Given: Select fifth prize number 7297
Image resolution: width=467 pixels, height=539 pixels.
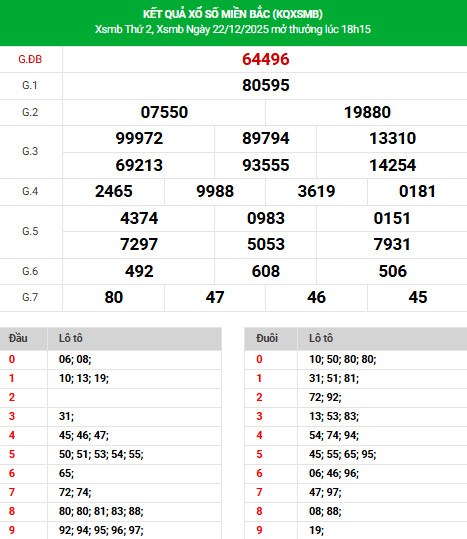Looking at the screenshot, I should [139, 244].
